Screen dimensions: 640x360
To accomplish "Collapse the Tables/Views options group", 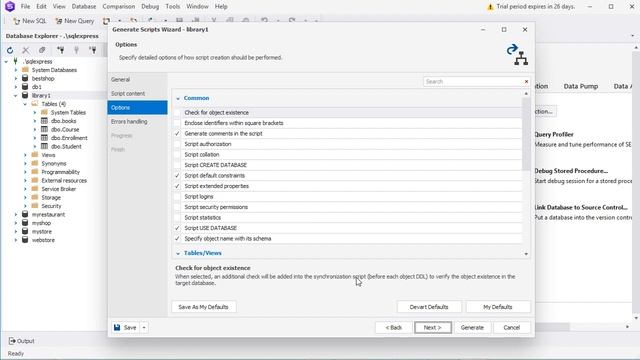I will [178, 253].
